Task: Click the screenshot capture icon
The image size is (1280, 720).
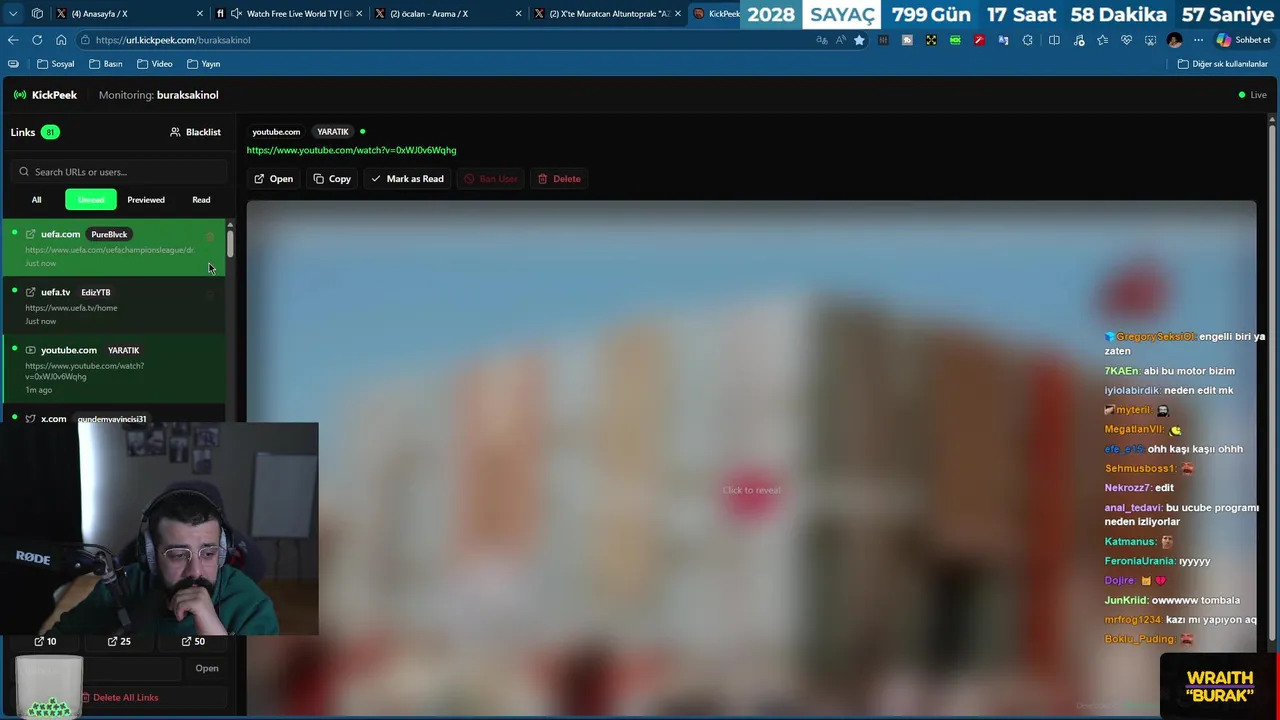Action: pos(1150,40)
